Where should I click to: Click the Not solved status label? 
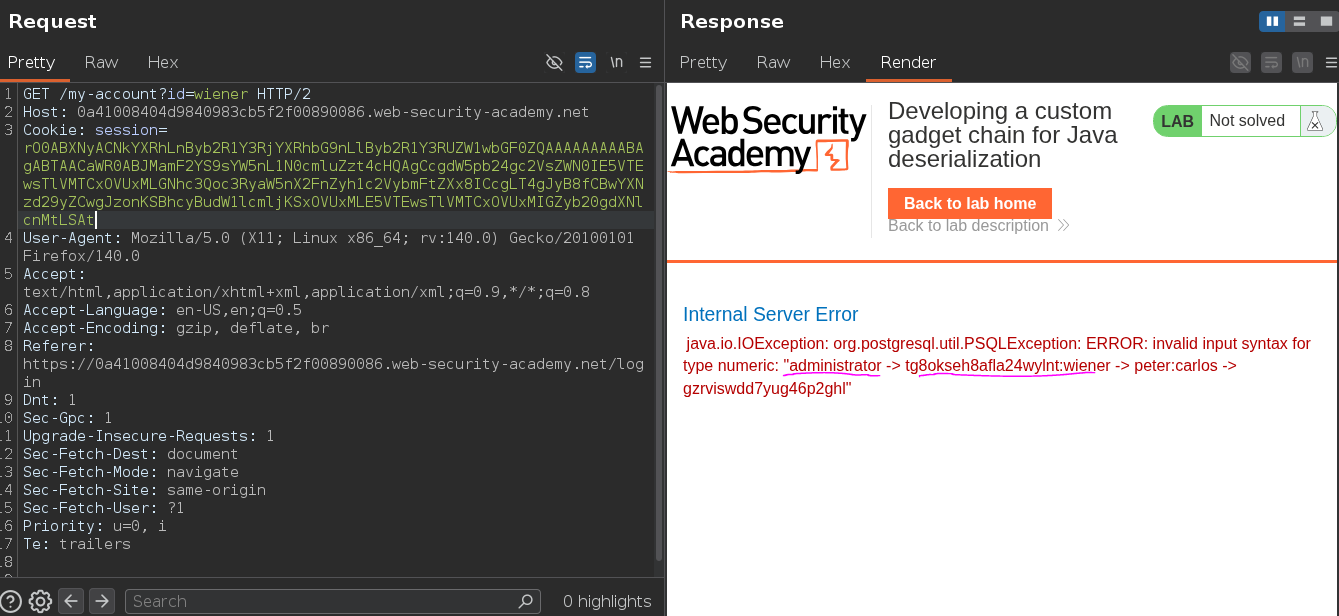coord(1247,121)
